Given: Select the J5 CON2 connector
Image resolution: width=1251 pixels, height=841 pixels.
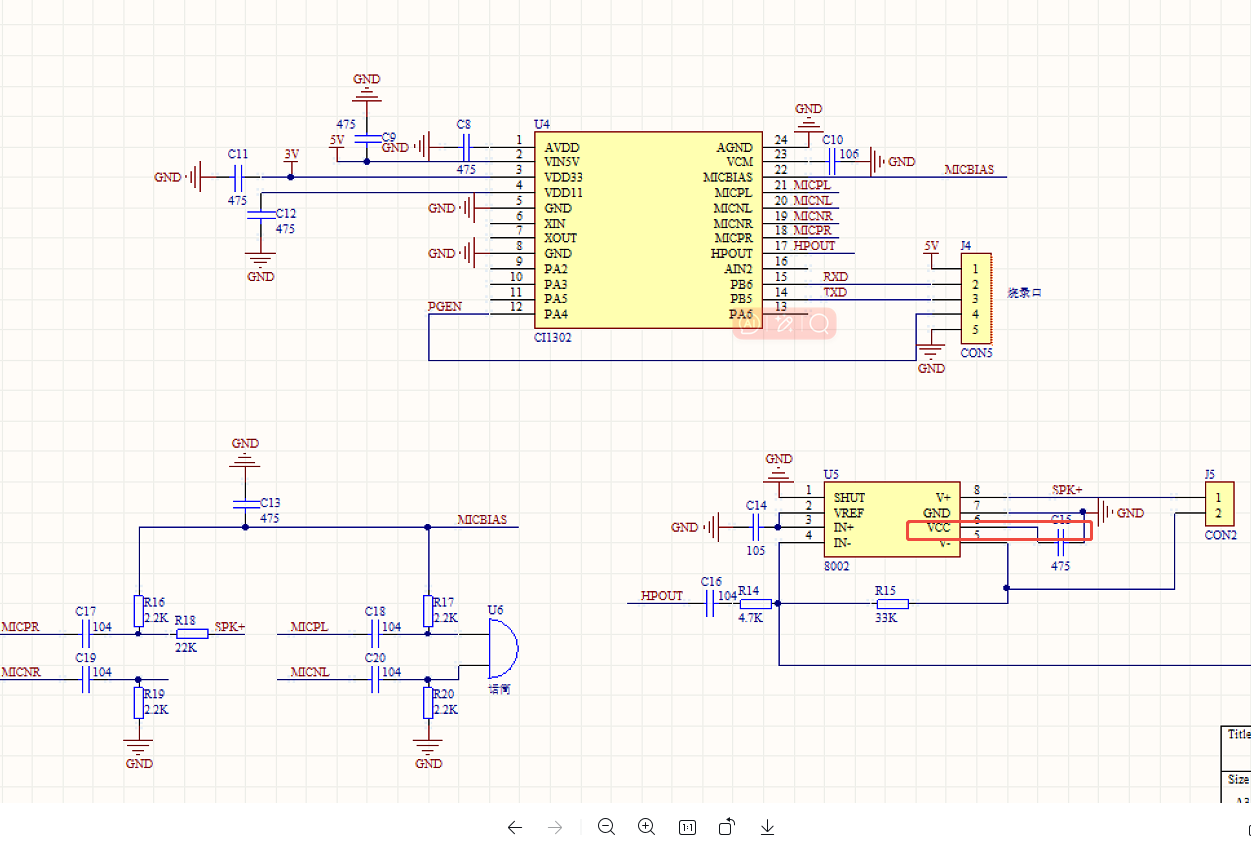Looking at the screenshot, I should (1220, 506).
